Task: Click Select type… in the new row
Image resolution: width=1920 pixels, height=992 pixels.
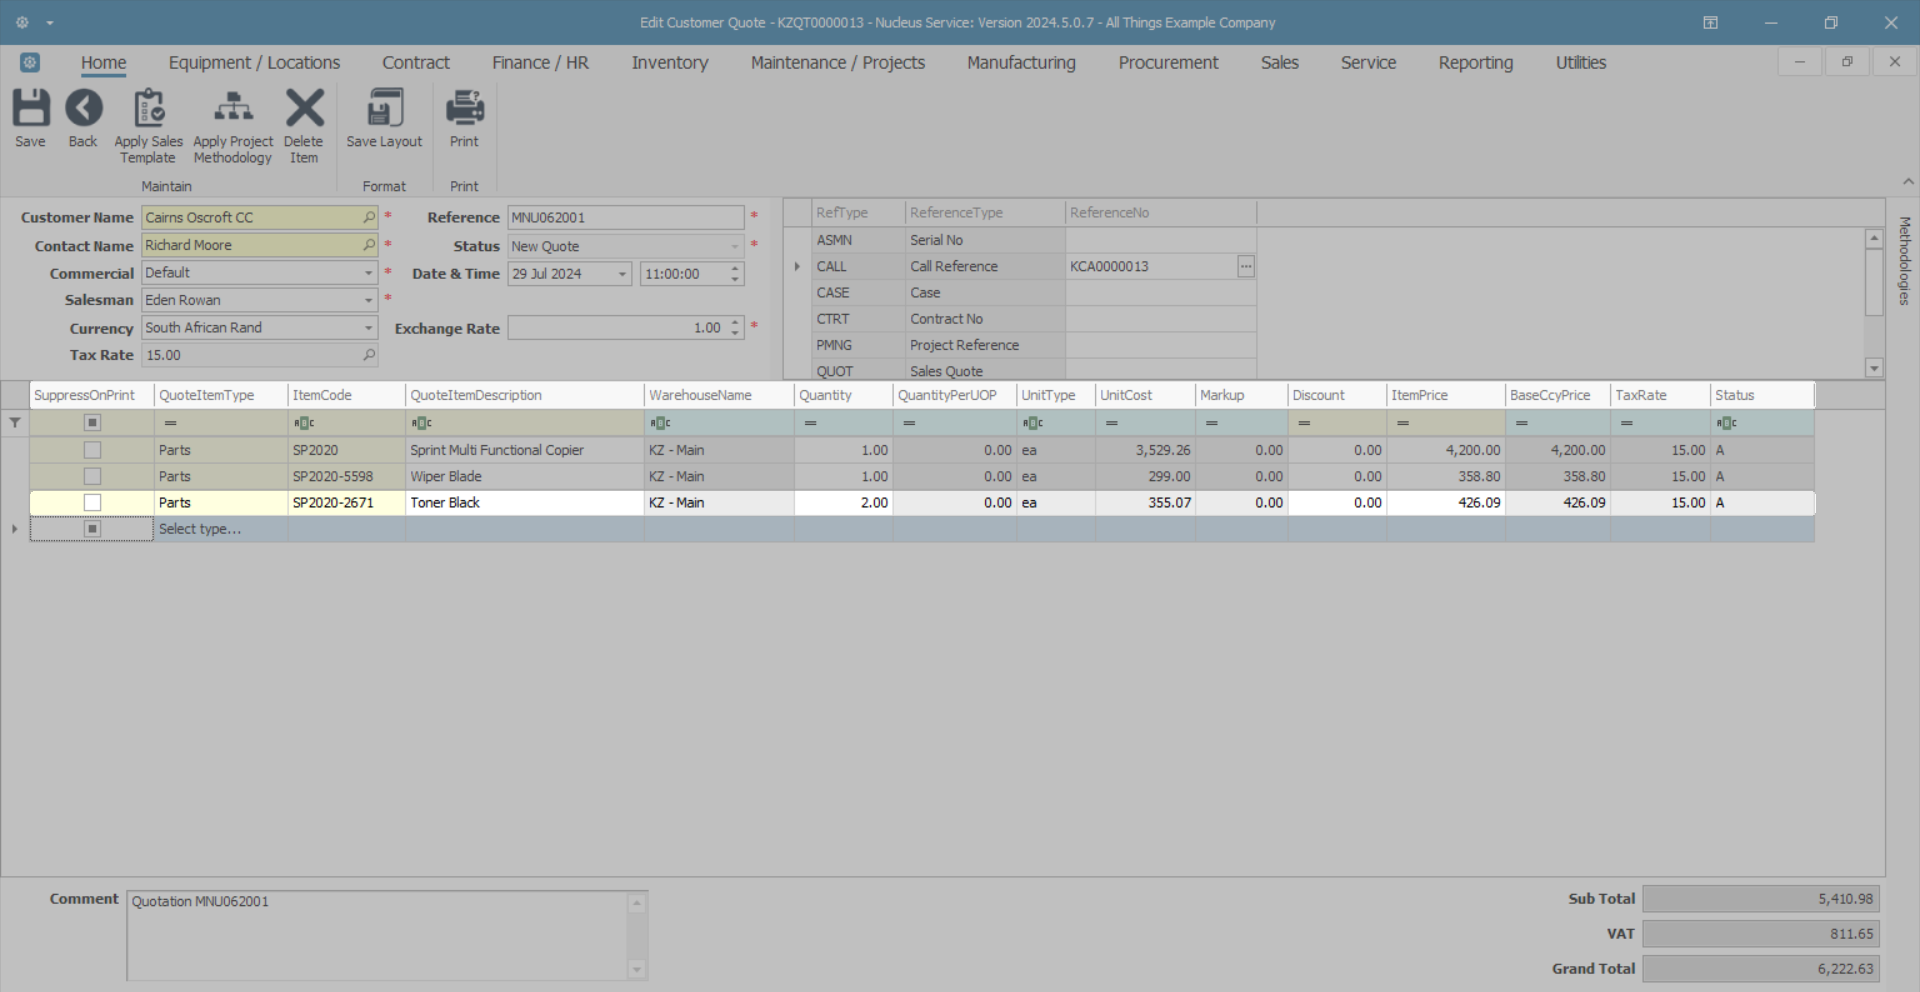Action: [200, 529]
